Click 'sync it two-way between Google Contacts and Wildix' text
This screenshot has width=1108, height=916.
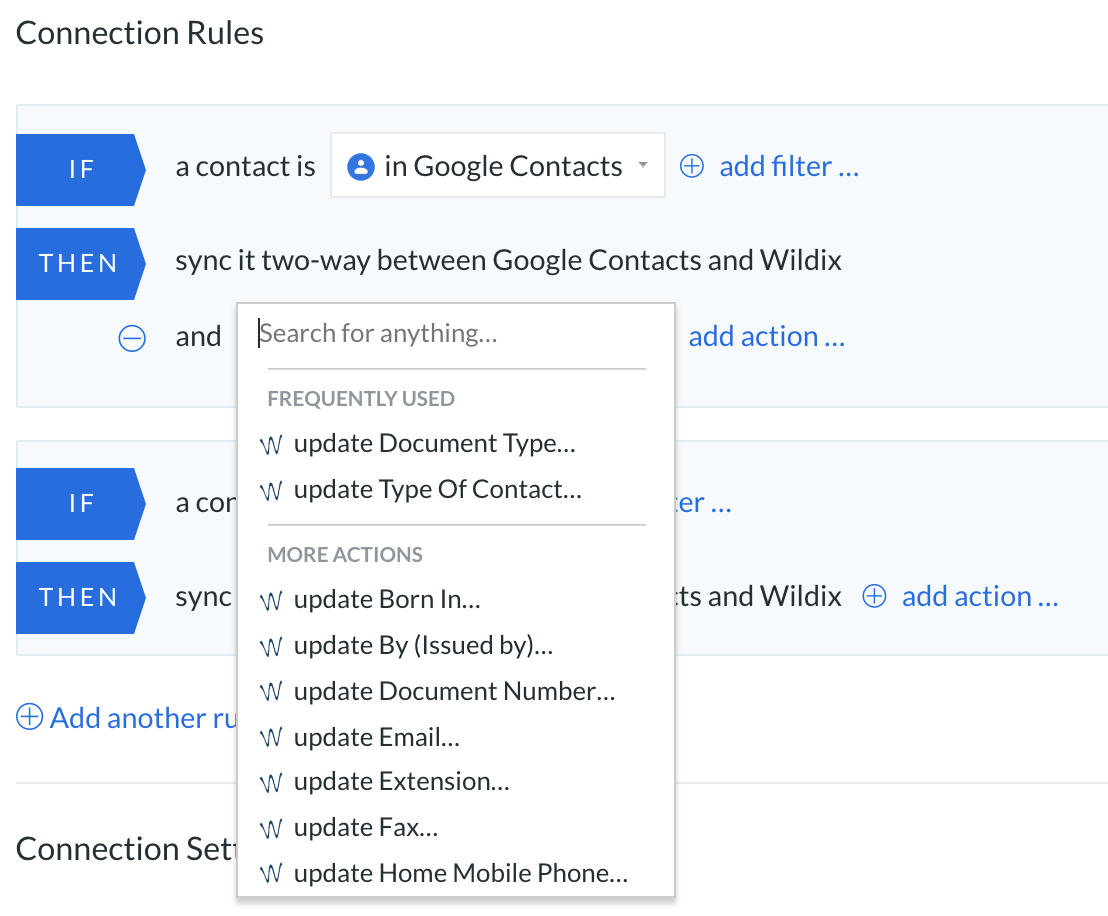[509, 261]
